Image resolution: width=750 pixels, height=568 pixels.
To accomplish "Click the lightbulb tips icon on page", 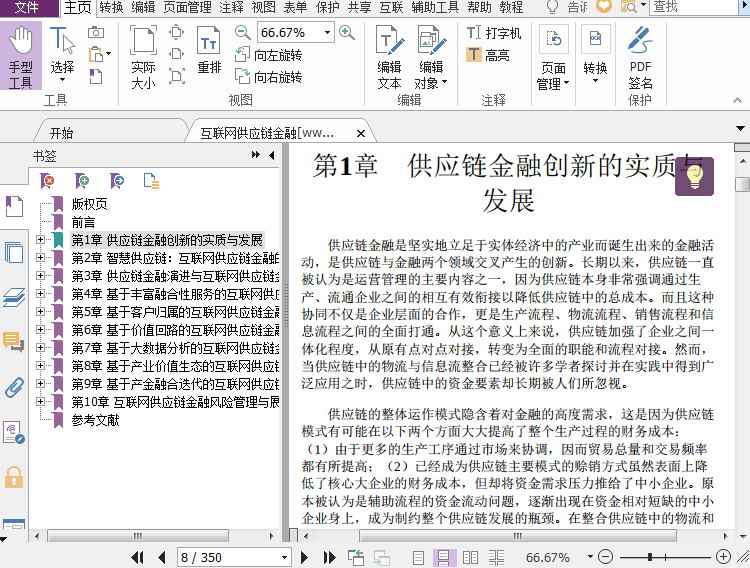I will coord(694,177).
